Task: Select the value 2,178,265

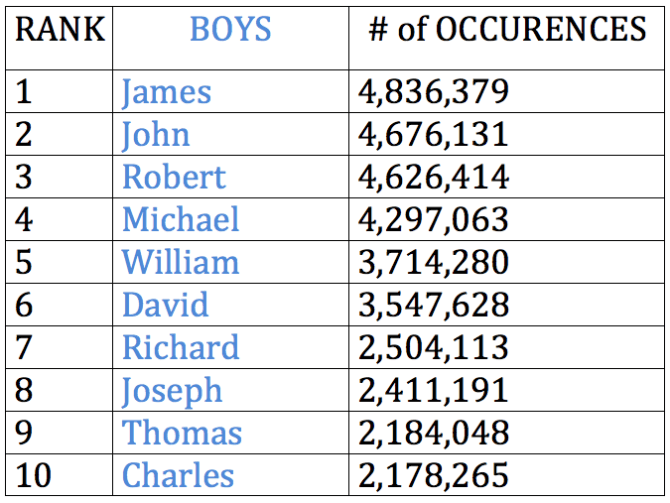Action: (x=434, y=475)
